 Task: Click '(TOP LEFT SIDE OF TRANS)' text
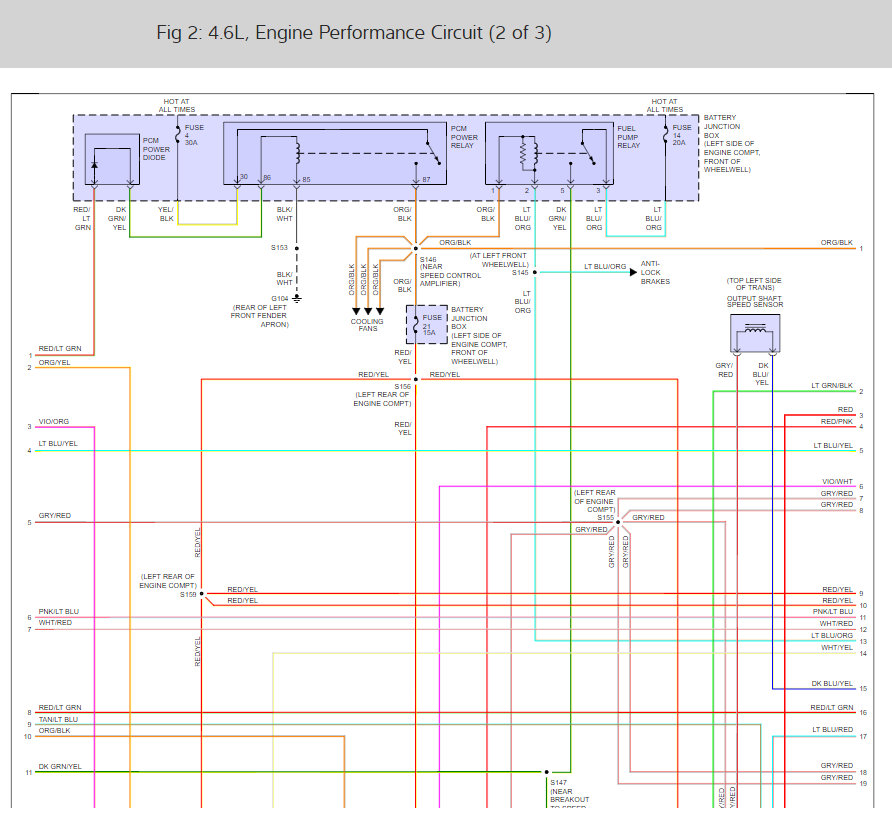[x=754, y=284]
